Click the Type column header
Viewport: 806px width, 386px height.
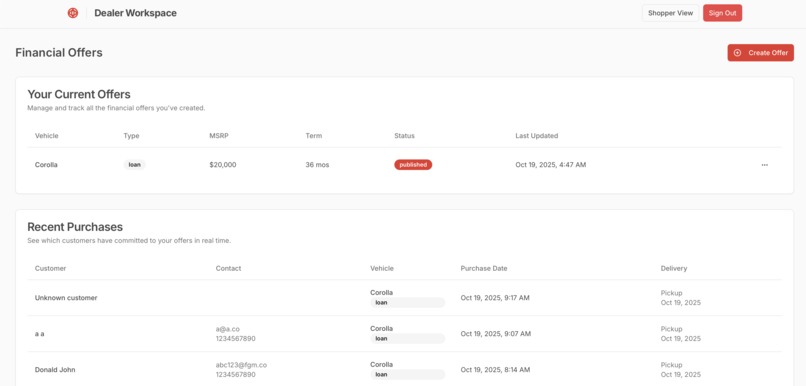pos(131,136)
